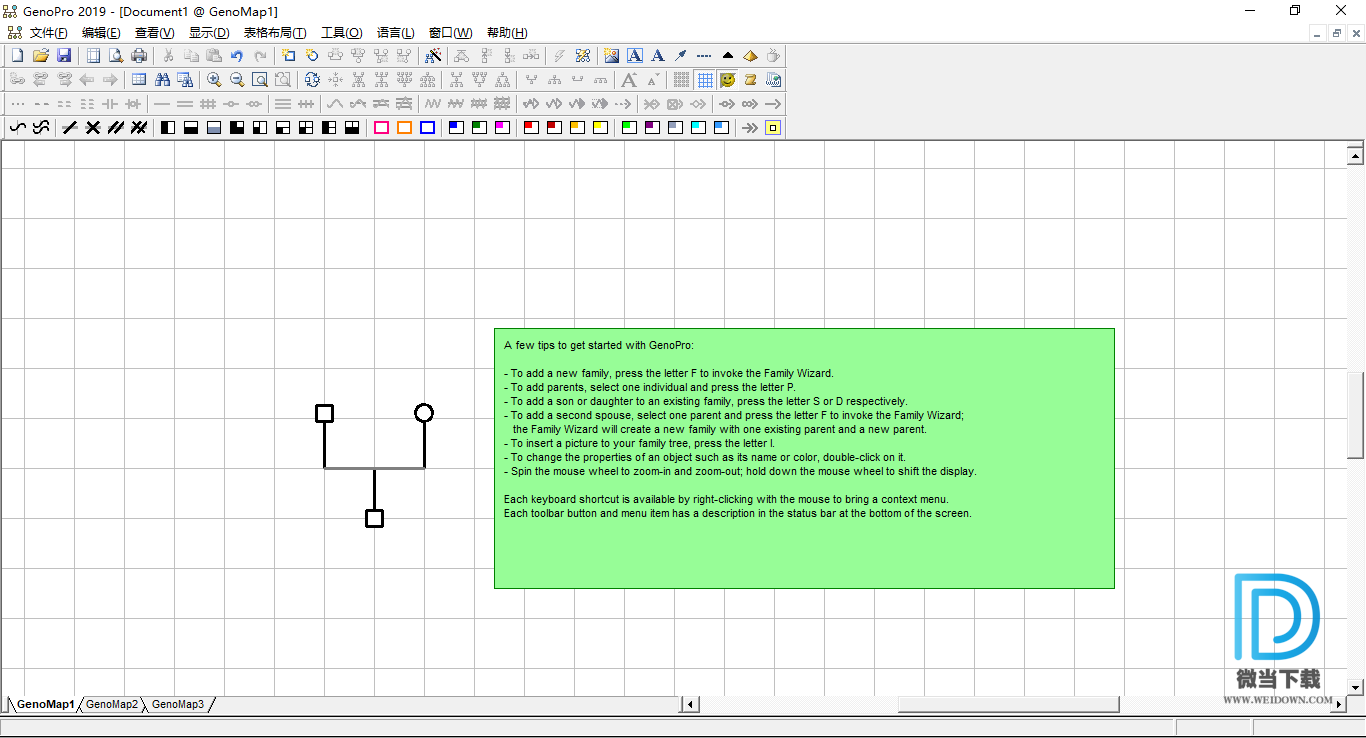Viewport: 1366px width, 738px height.
Task: Select the green getting-started tips text box
Action: [804, 458]
